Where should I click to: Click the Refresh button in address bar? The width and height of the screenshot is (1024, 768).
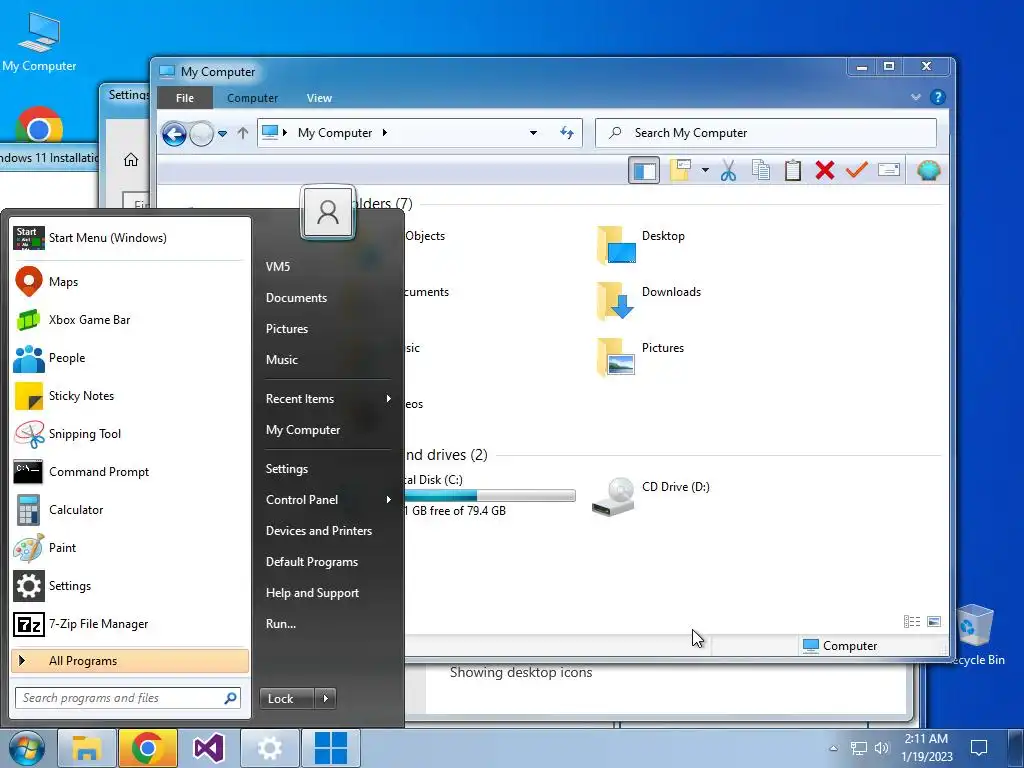point(567,133)
